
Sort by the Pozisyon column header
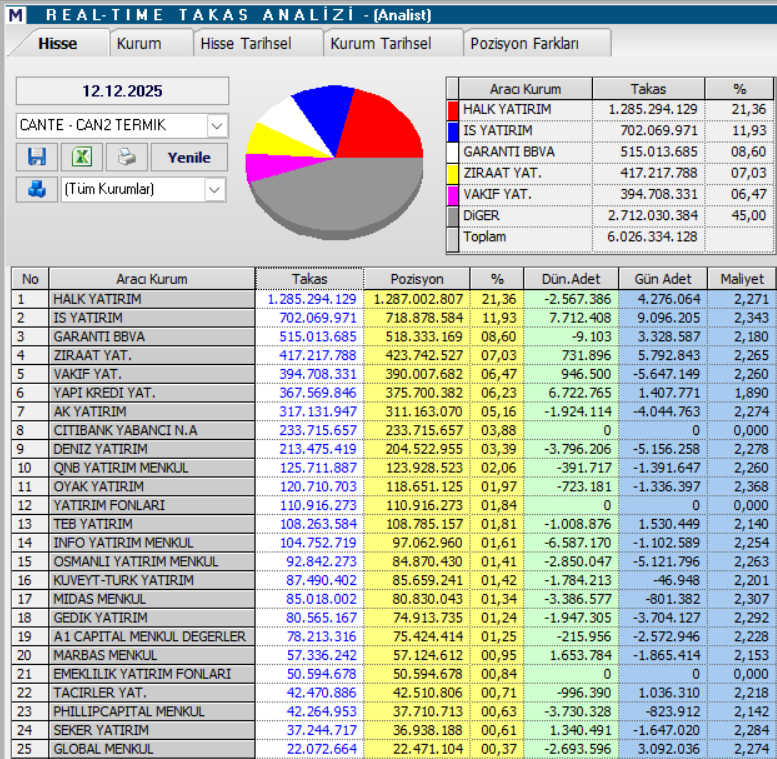pyautogui.click(x=417, y=279)
